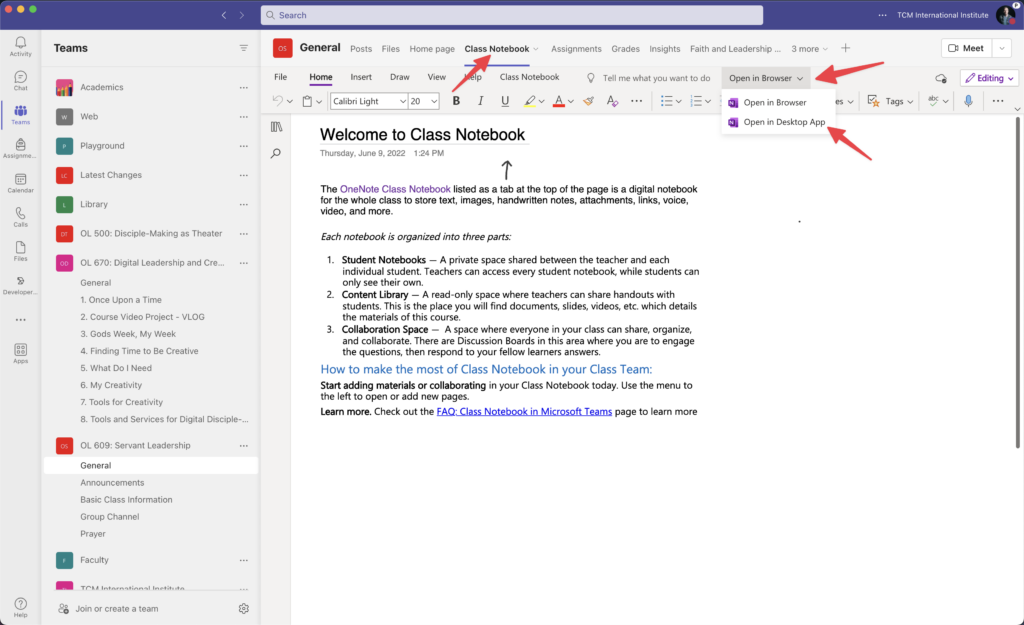Switch to the Files tab in General channel
1024x625 pixels.
(x=391, y=49)
